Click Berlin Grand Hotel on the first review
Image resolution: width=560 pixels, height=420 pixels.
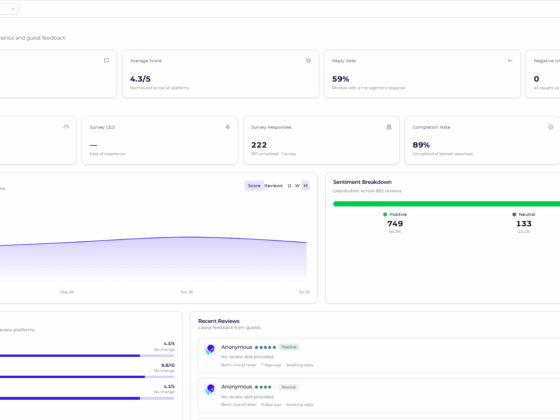point(239,365)
